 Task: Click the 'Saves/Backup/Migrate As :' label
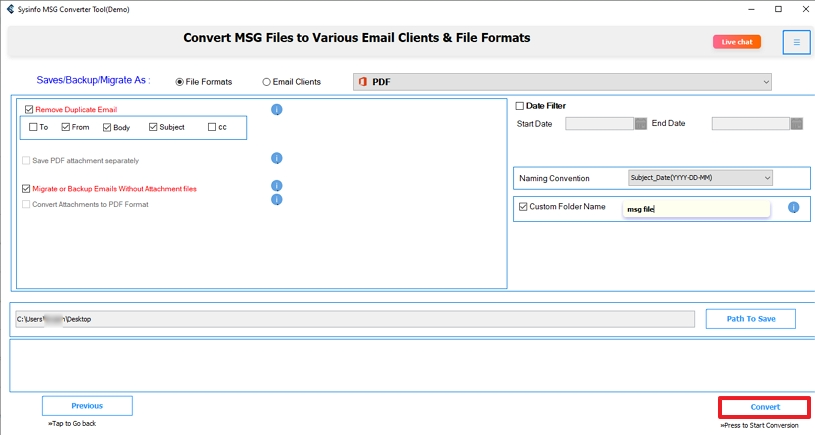point(94,80)
